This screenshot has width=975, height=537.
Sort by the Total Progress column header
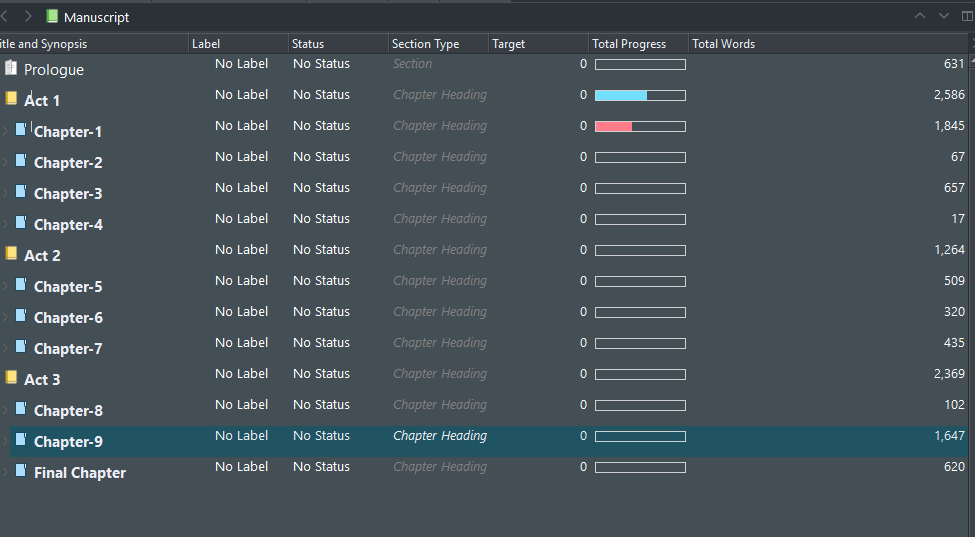pyautogui.click(x=639, y=44)
